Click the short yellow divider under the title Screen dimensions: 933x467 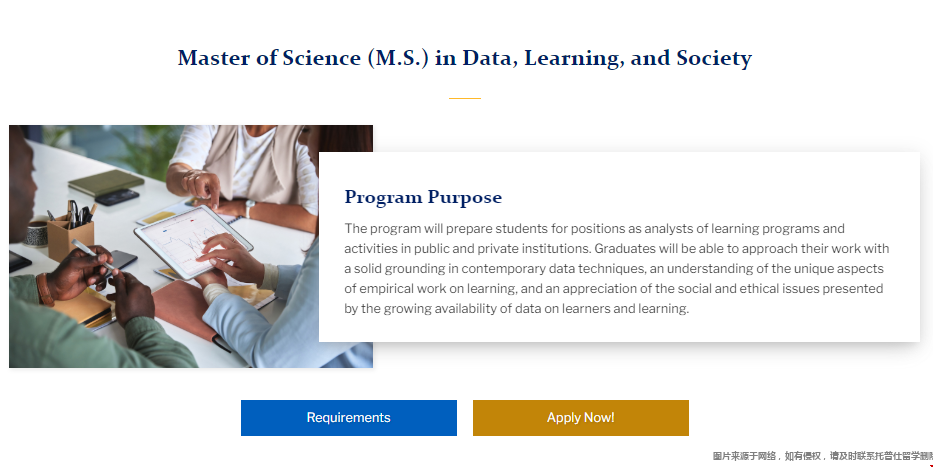coord(464,98)
